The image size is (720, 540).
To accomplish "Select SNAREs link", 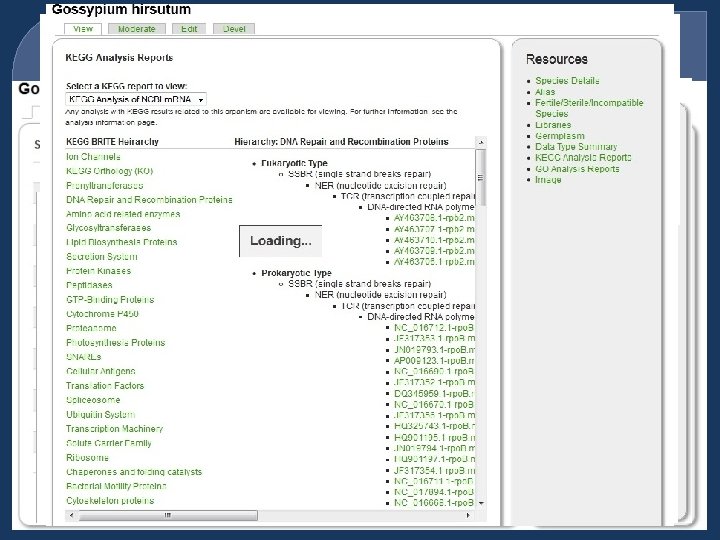I will click(84, 357).
